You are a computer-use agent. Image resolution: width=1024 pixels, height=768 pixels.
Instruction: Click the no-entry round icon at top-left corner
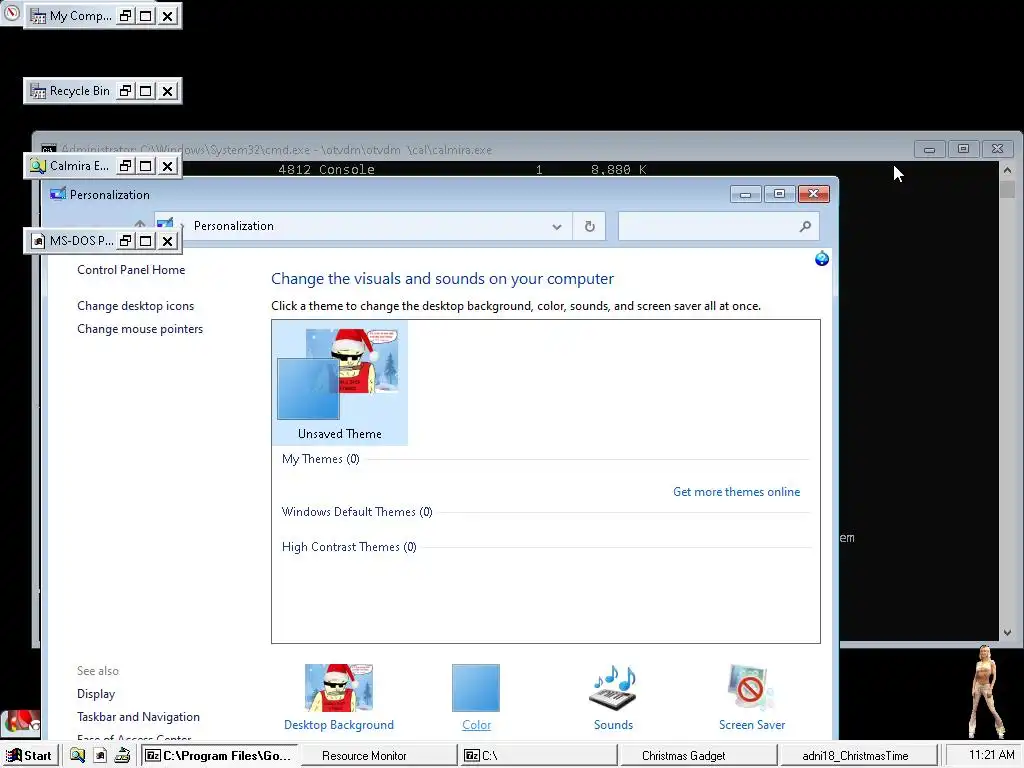pos(12,12)
